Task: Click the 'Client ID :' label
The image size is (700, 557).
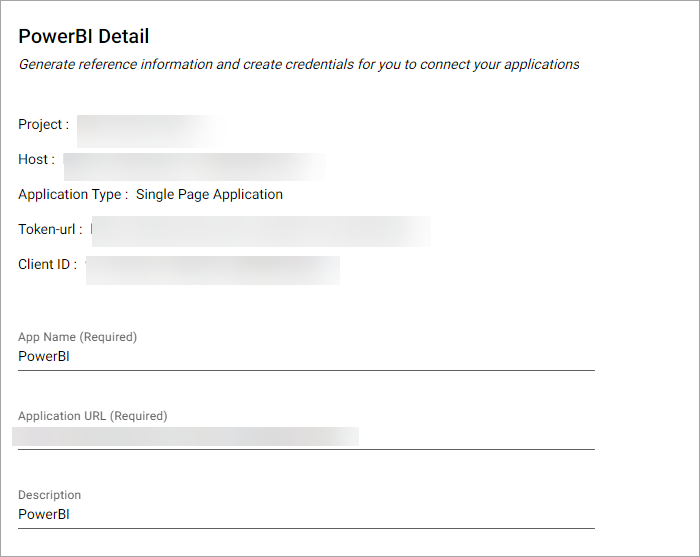Action: pyautogui.click(x=47, y=265)
